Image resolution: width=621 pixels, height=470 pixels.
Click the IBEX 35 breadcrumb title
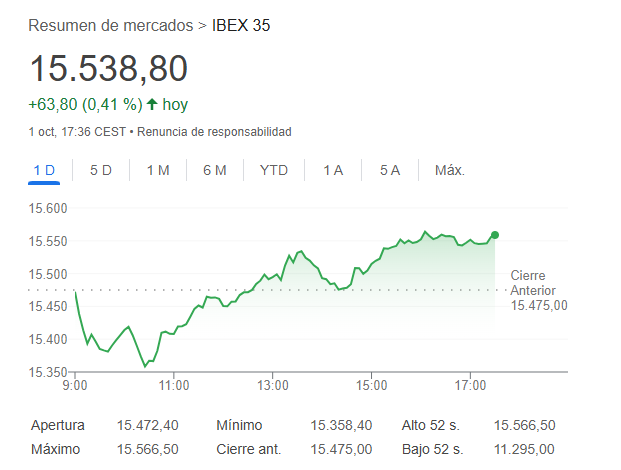click(x=241, y=25)
